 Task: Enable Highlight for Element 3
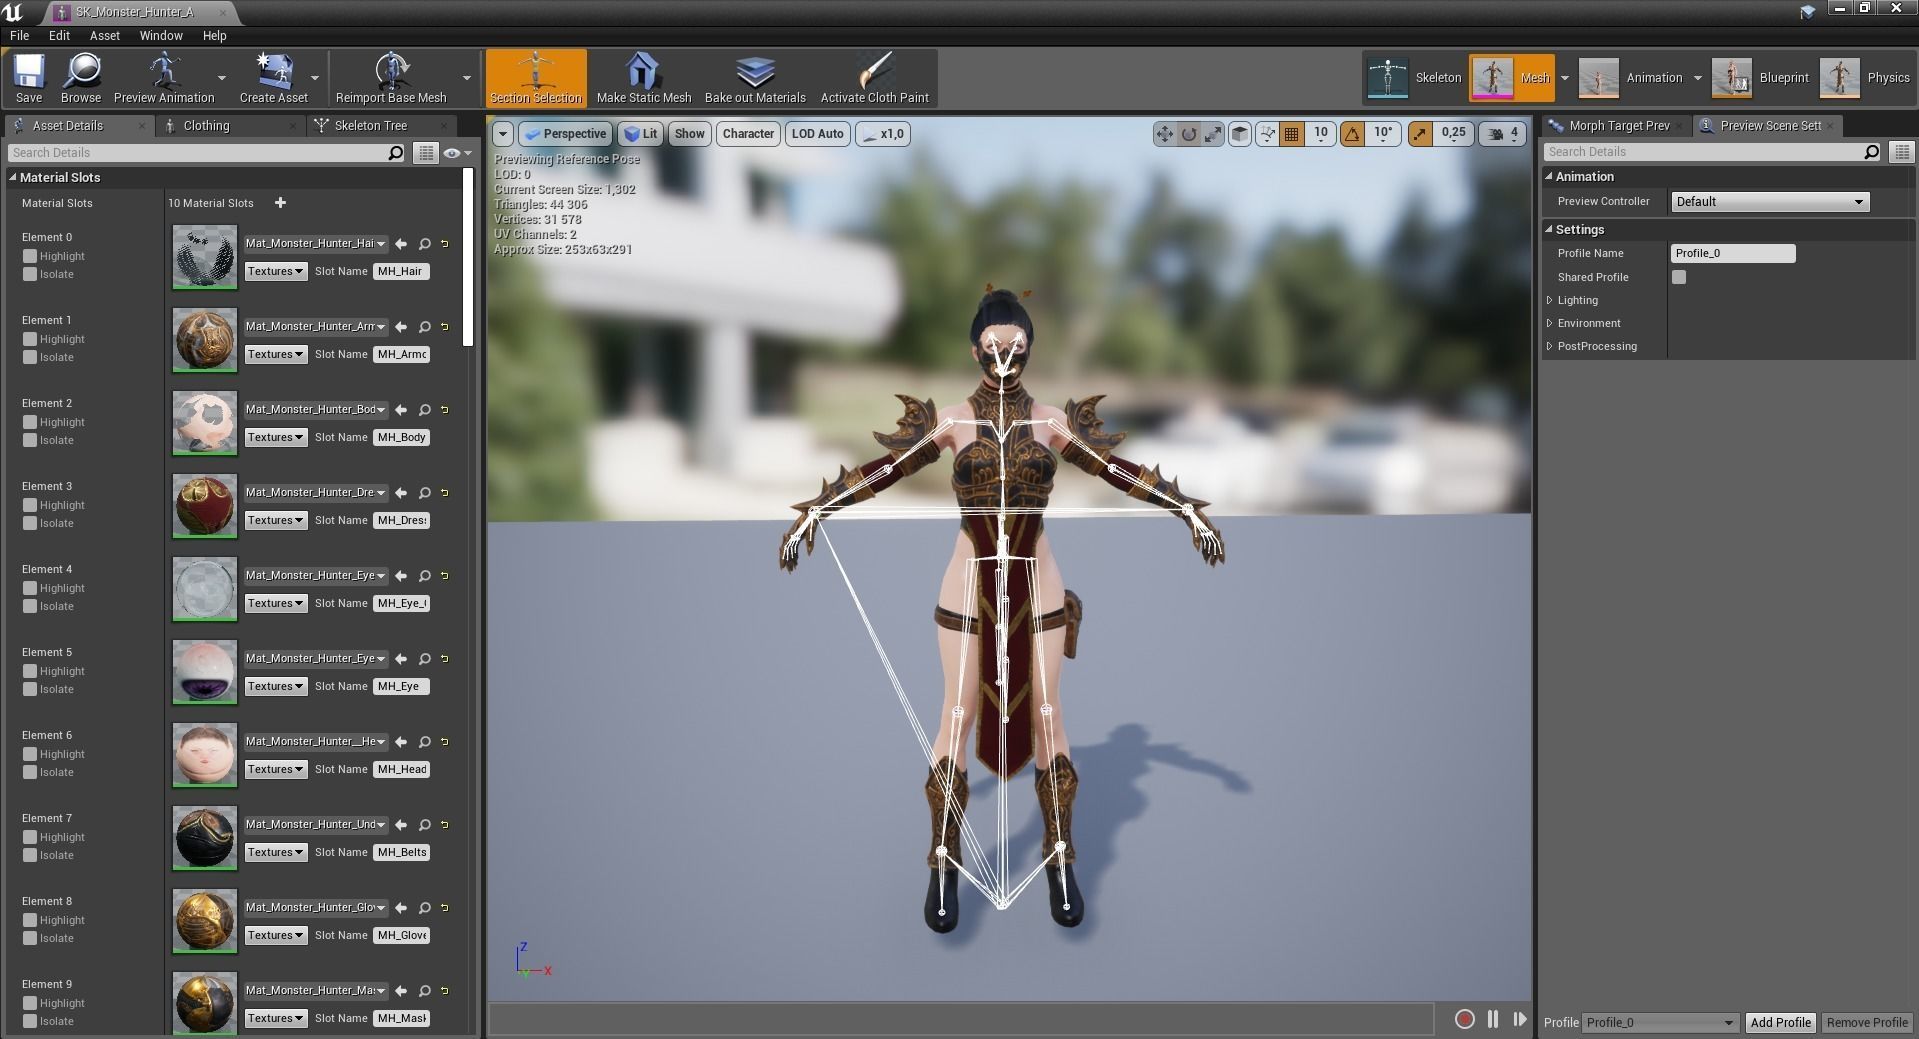[x=30, y=505]
